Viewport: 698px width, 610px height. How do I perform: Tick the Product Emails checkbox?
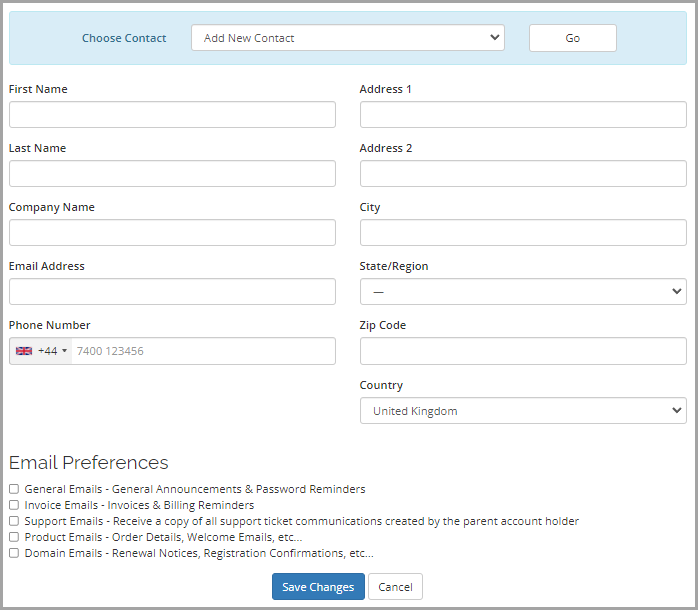point(14,537)
